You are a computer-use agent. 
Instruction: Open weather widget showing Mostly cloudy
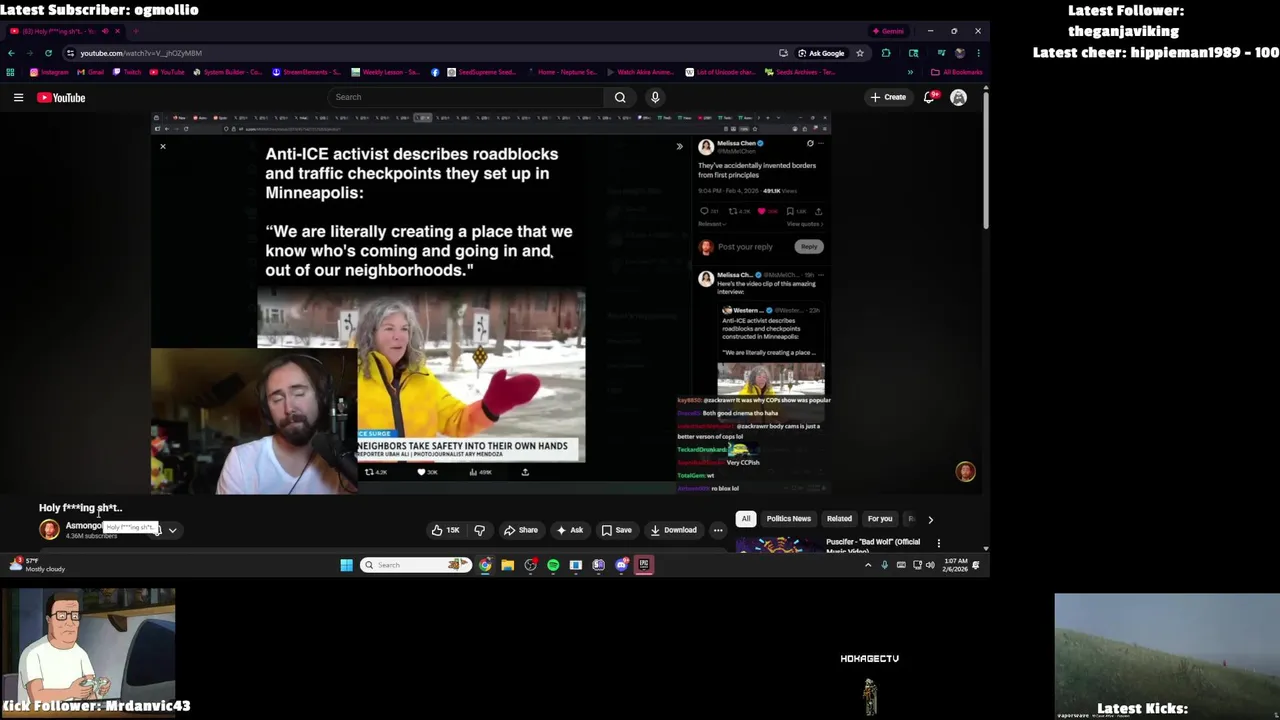[x=38, y=565]
